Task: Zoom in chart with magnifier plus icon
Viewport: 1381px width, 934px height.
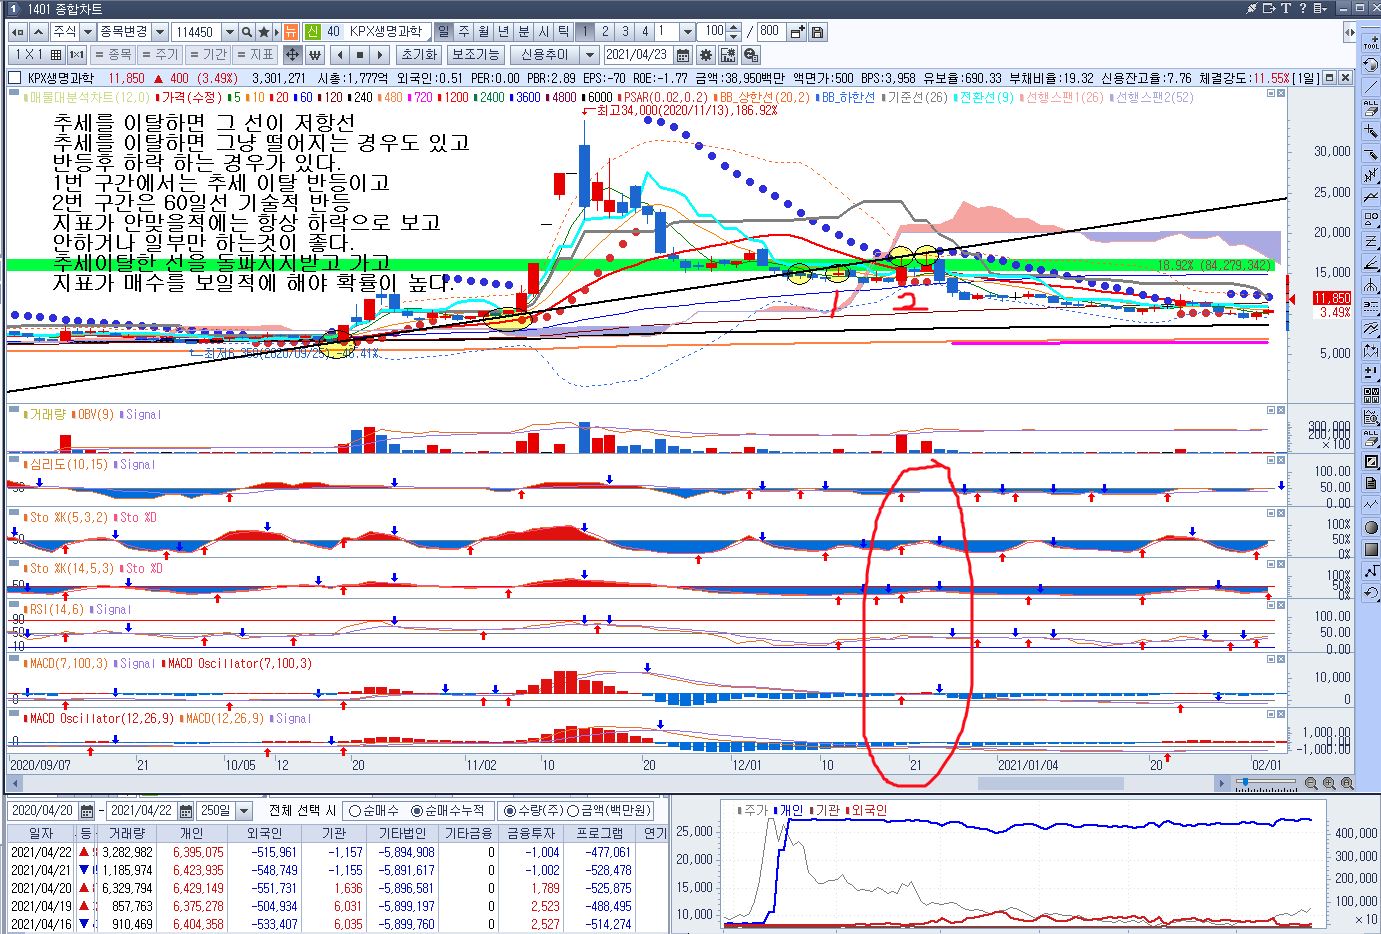Action: point(1329,784)
